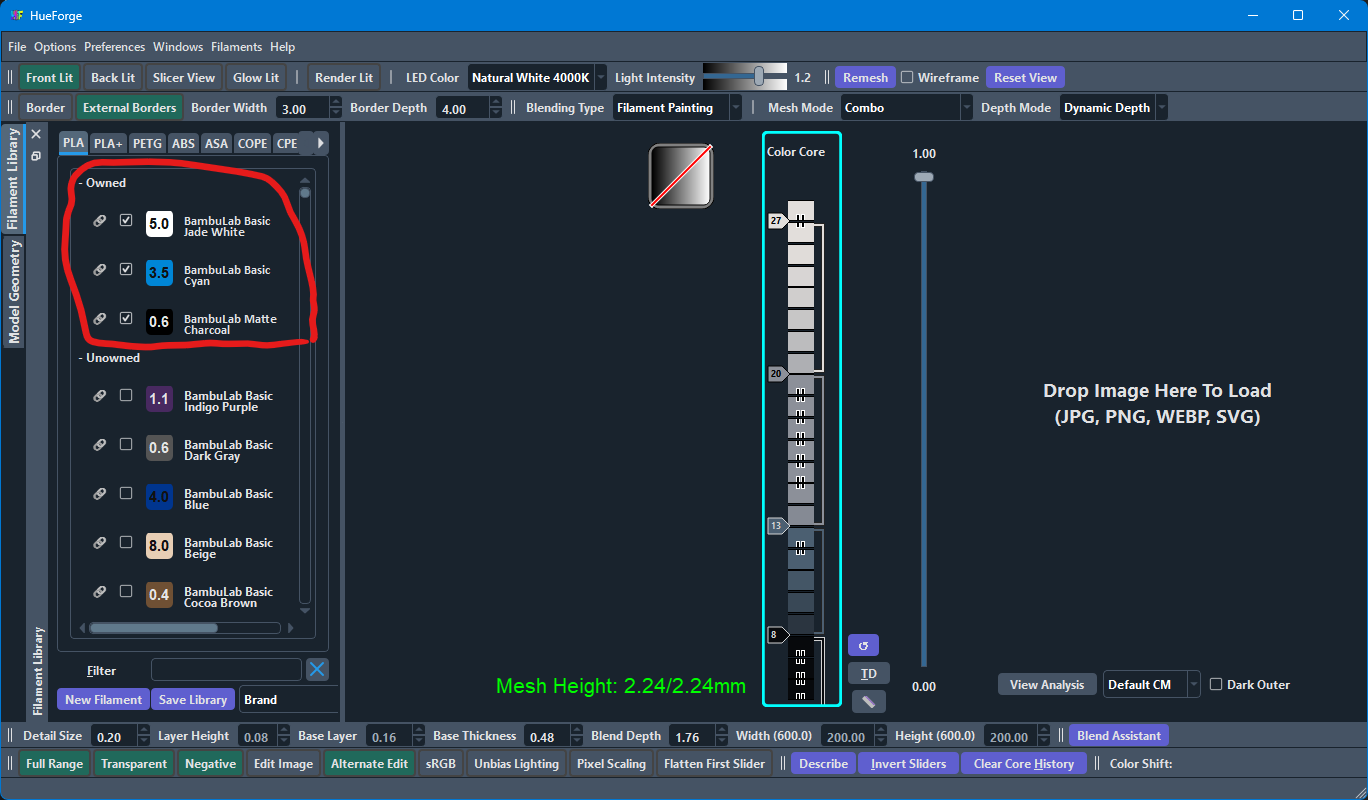Close the Filament Library panel
The width and height of the screenshot is (1368, 800).
coord(35,134)
